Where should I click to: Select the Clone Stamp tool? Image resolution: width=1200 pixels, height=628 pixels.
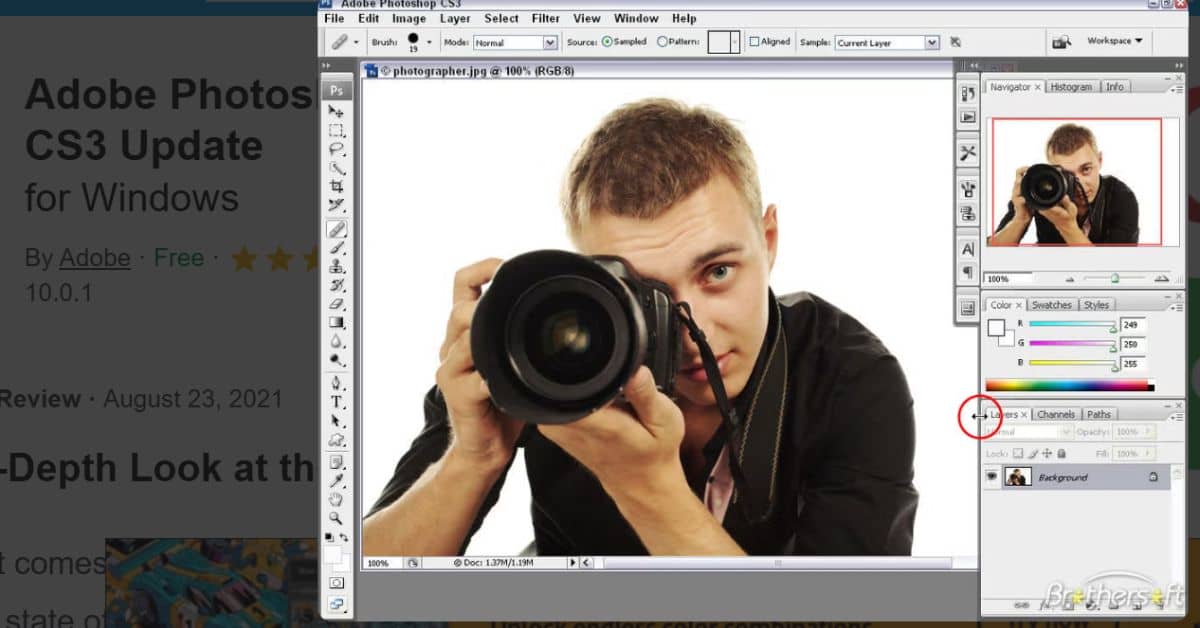click(337, 266)
